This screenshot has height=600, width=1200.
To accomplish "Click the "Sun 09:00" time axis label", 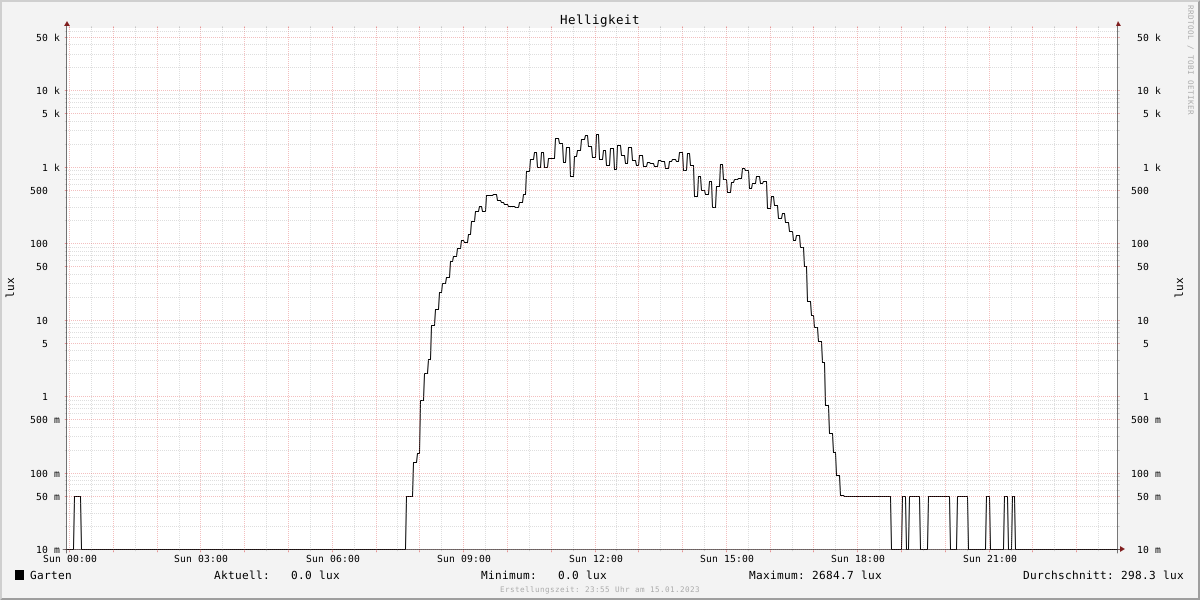I will (x=464, y=559).
